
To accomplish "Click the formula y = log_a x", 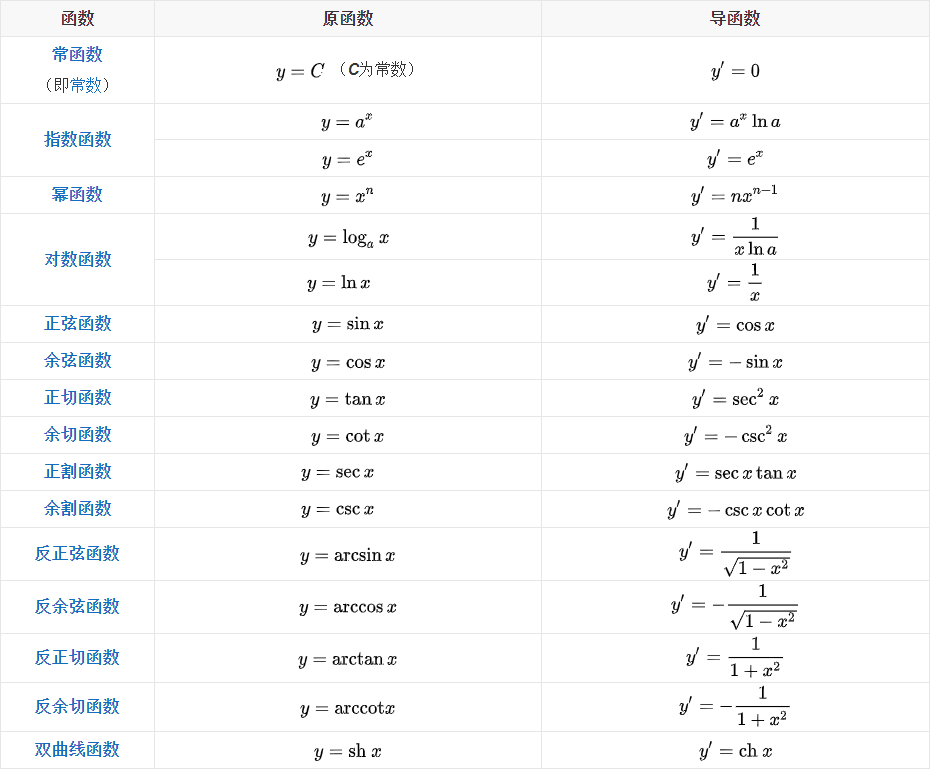I will click(x=348, y=238).
